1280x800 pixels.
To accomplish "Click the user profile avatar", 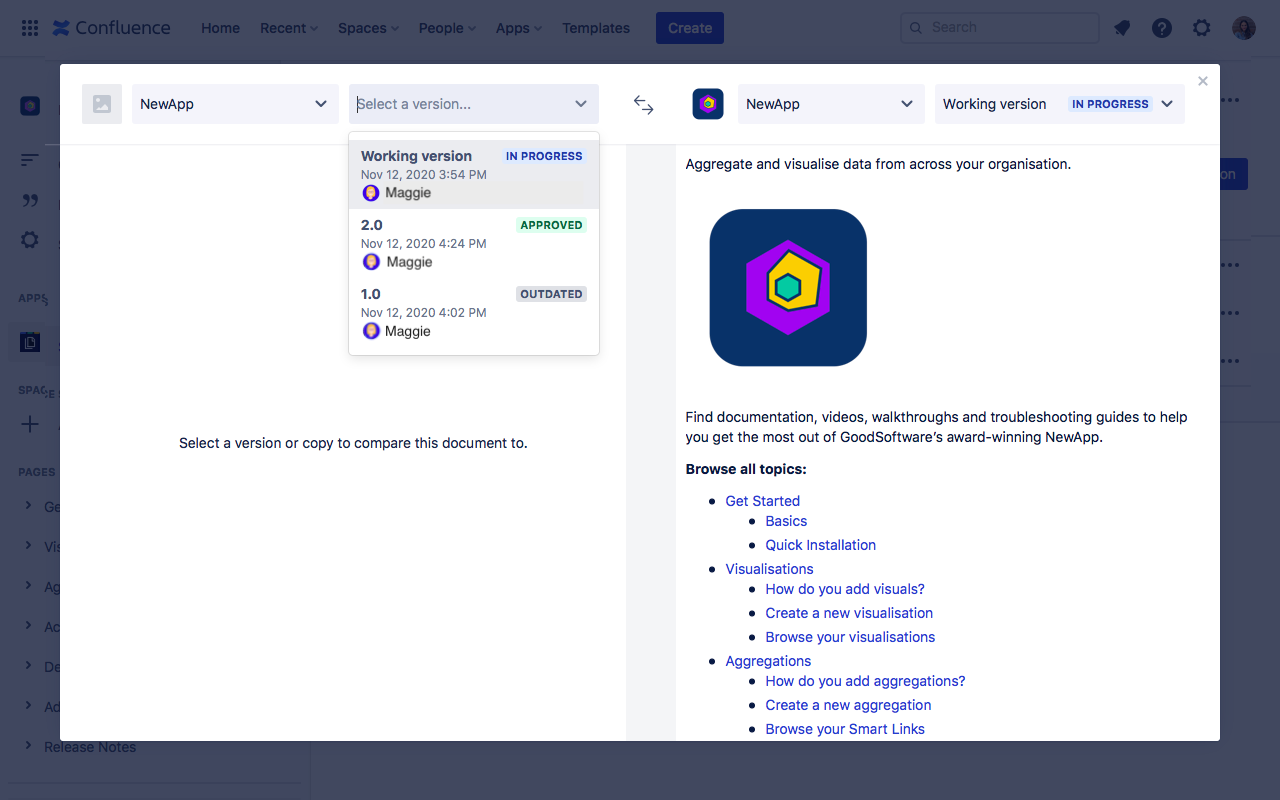I will click(x=1243, y=28).
